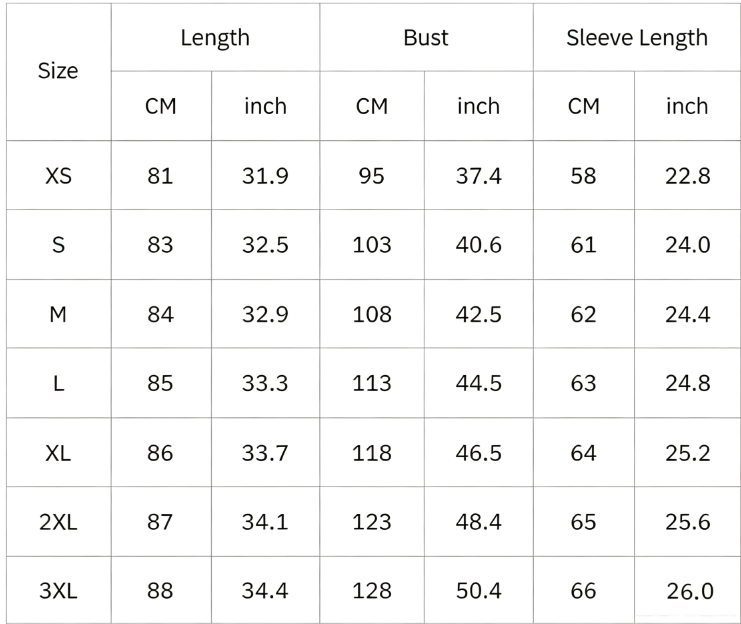Select the 26.0 sleeve inch cell

(x=689, y=591)
